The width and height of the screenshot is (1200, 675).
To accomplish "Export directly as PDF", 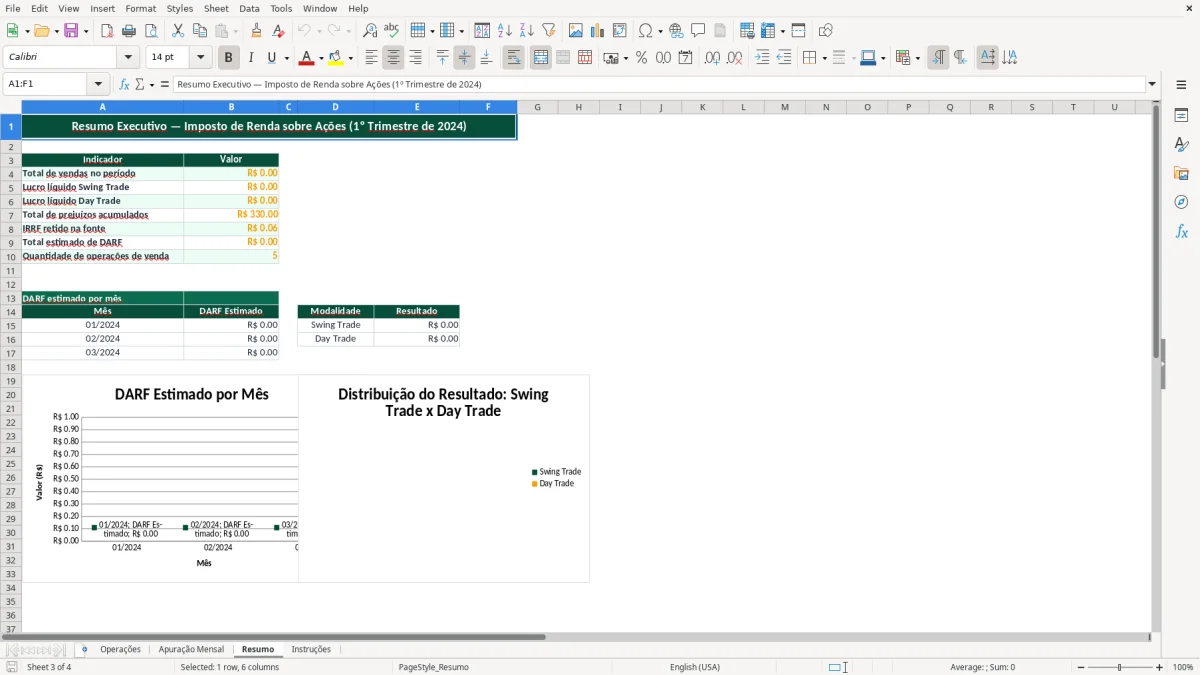I will [x=107, y=31].
